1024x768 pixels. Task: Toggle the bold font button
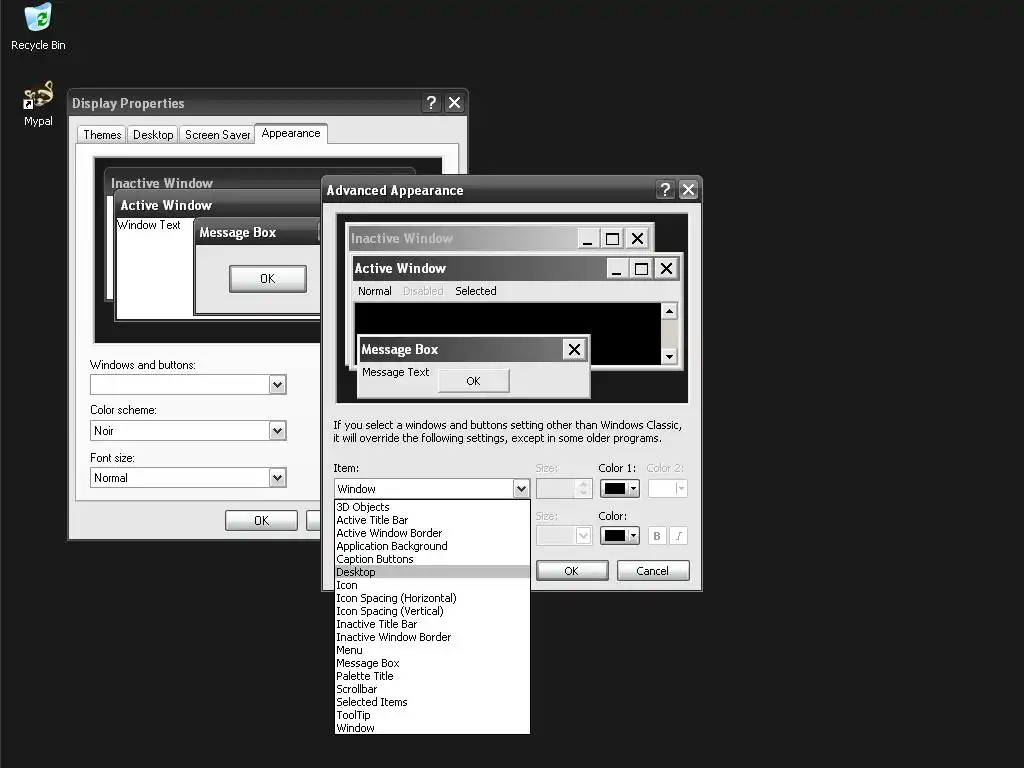(x=657, y=536)
